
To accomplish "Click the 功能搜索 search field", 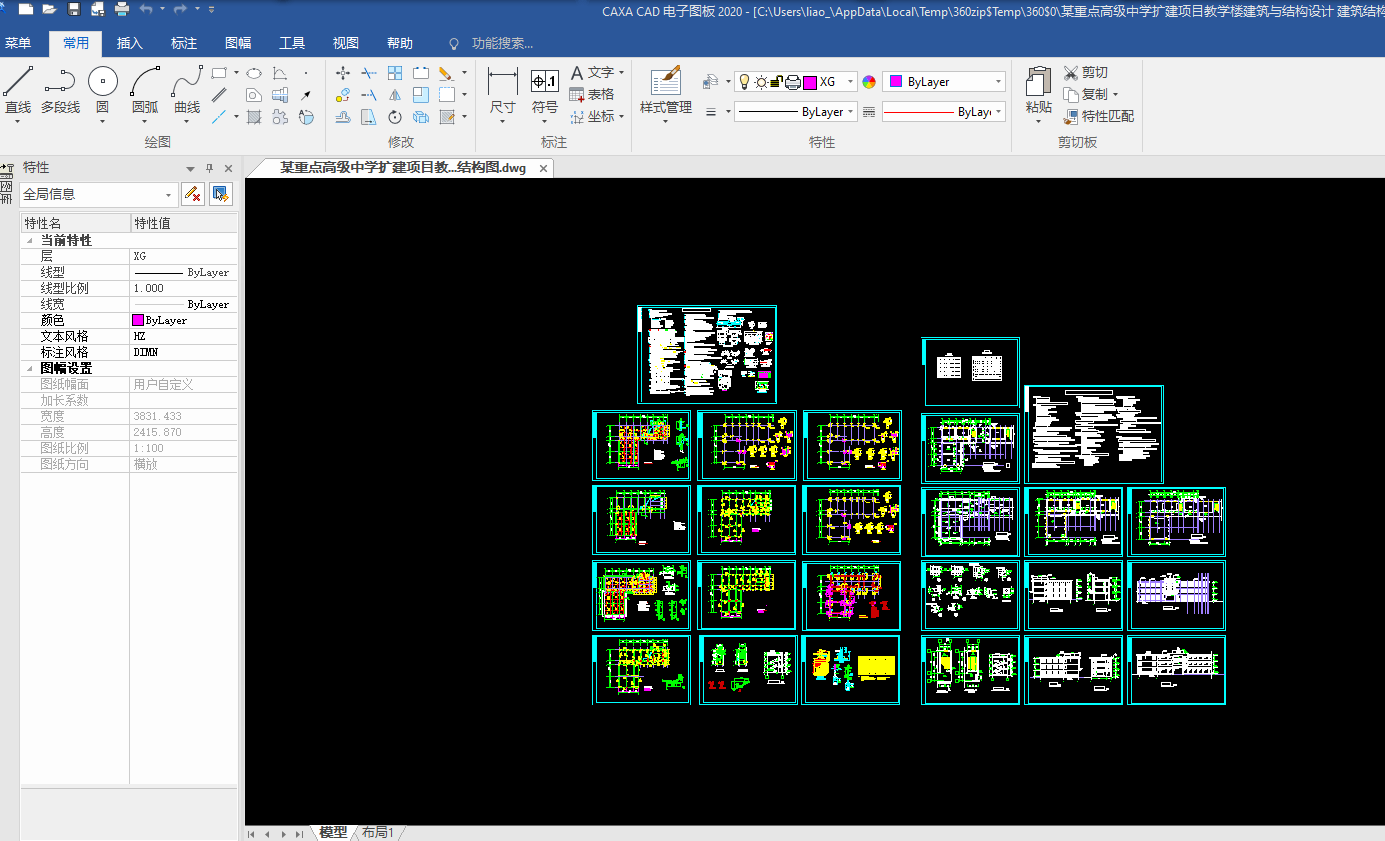I will [x=502, y=43].
